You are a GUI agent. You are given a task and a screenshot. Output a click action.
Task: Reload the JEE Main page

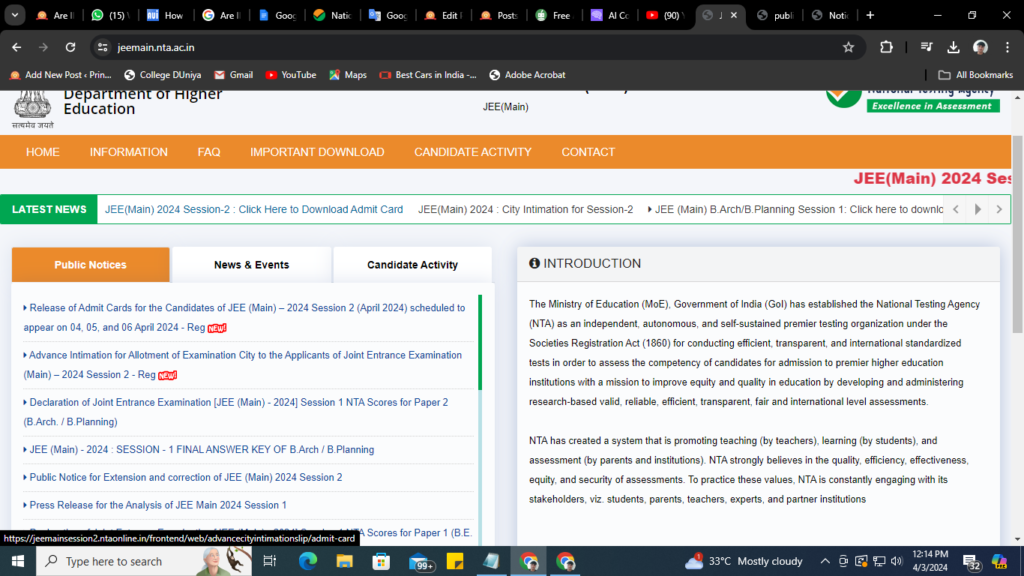(x=70, y=47)
